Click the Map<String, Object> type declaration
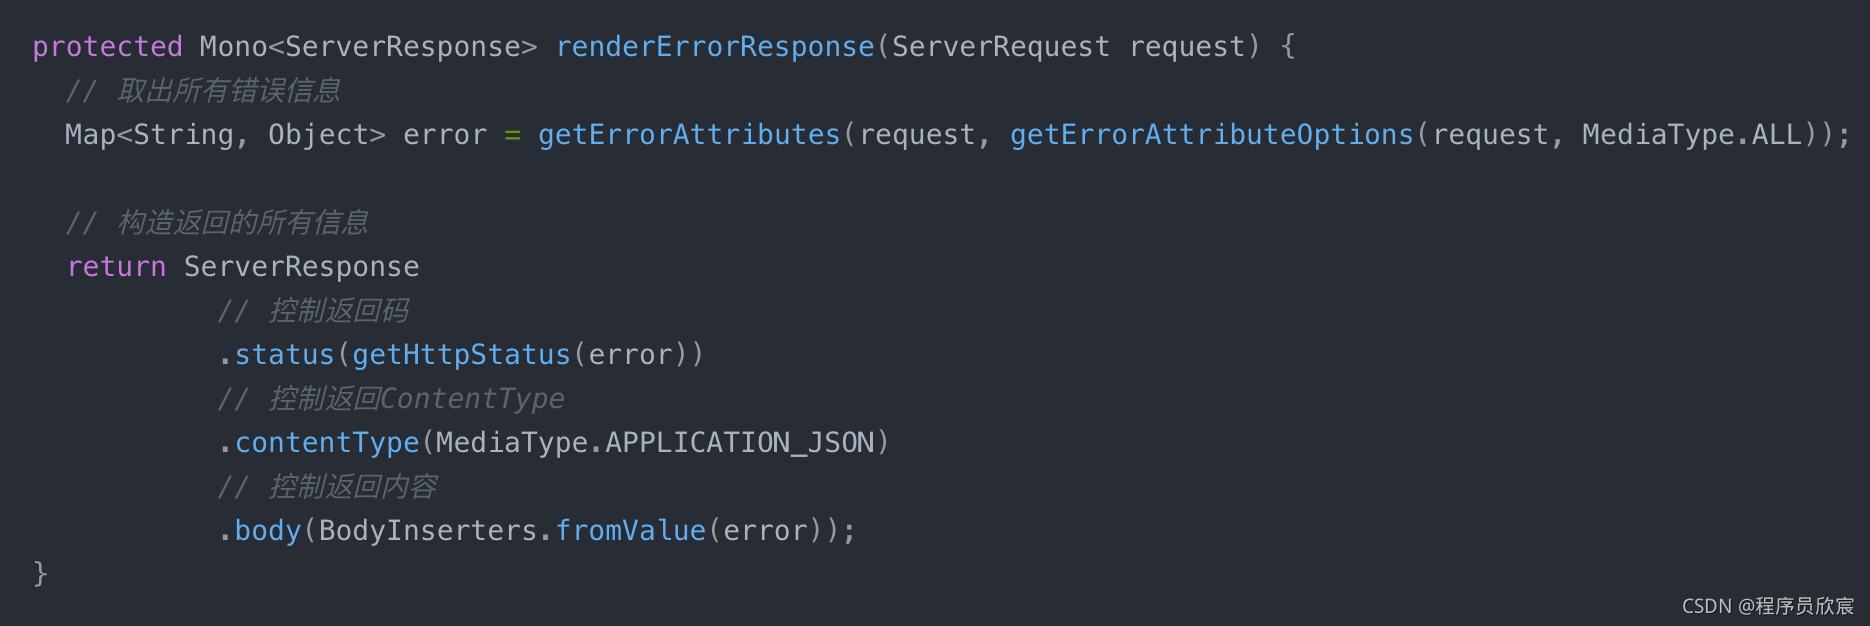Image resolution: width=1870 pixels, height=626 pixels. point(225,135)
